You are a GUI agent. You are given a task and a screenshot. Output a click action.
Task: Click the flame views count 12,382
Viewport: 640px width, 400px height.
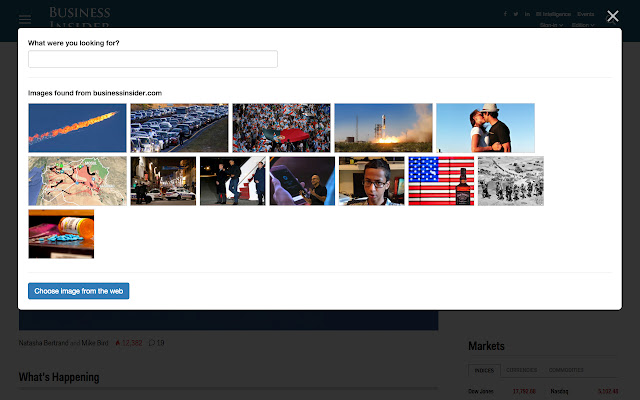click(129, 343)
